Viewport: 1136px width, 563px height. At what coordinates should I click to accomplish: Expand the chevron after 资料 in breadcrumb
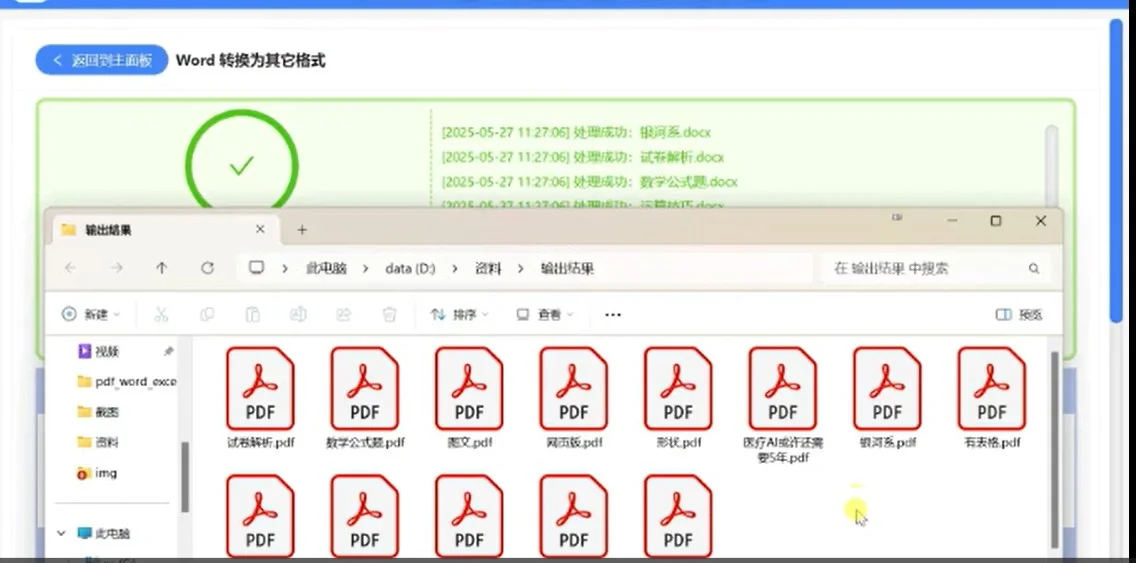(521, 269)
